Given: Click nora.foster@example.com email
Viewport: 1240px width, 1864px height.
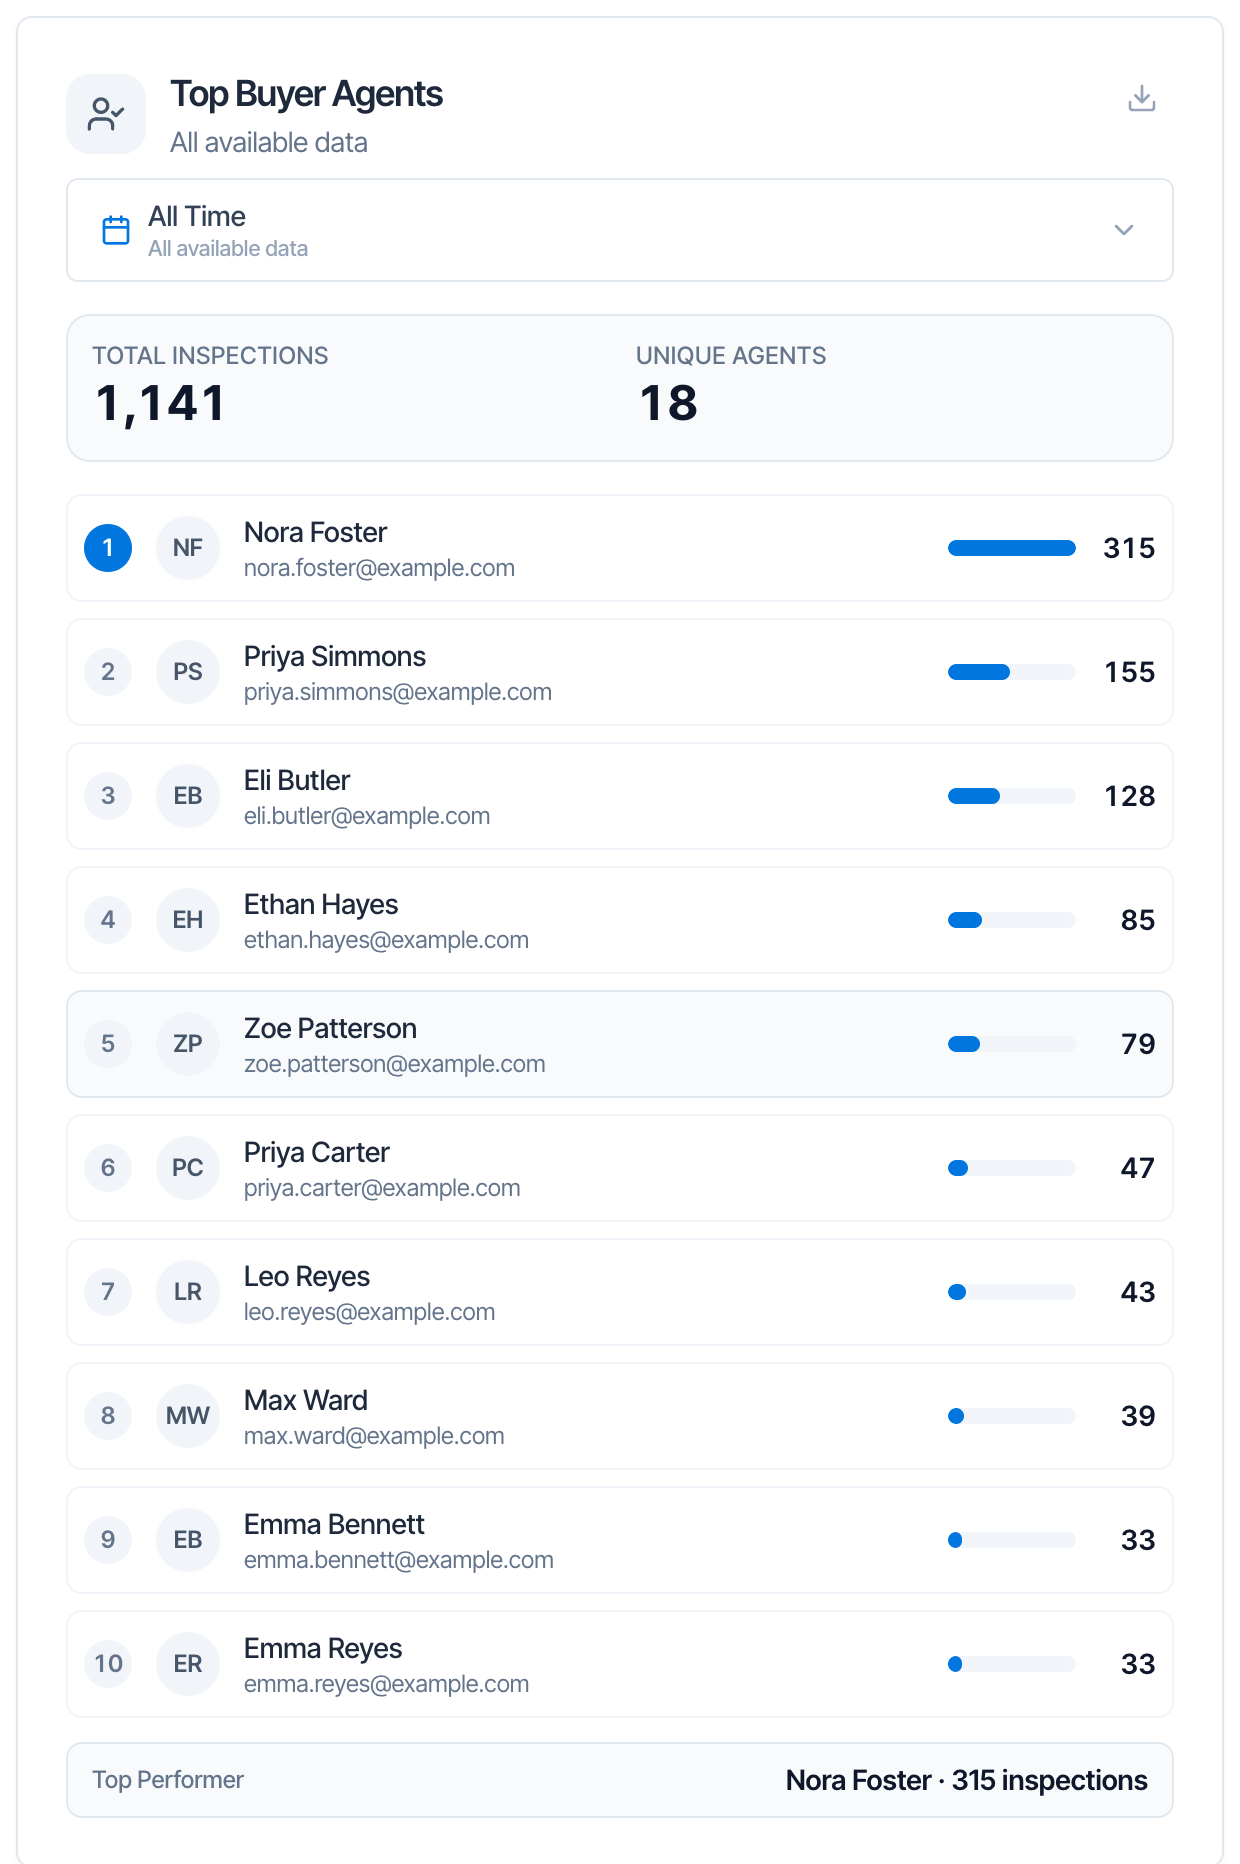Looking at the screenshot, I should click(379, 568).
